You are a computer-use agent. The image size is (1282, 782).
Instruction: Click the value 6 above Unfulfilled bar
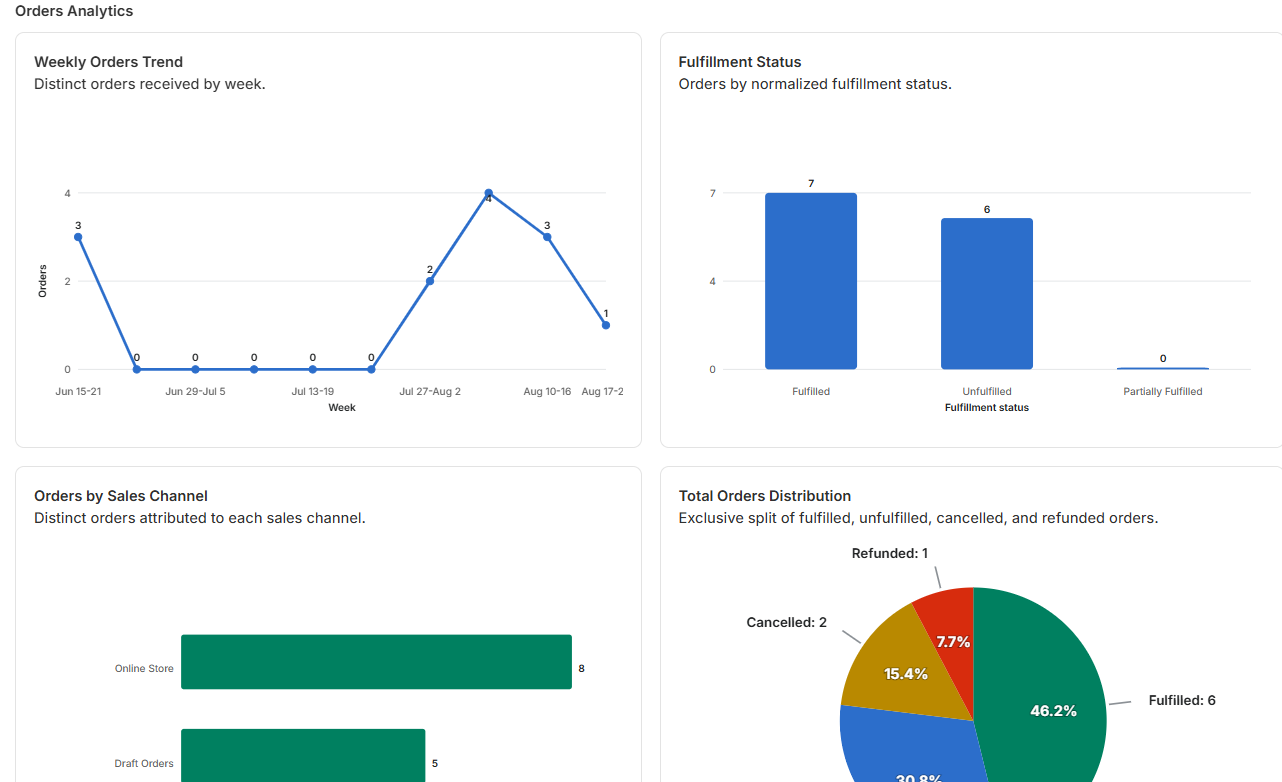[x=987, y=209]
